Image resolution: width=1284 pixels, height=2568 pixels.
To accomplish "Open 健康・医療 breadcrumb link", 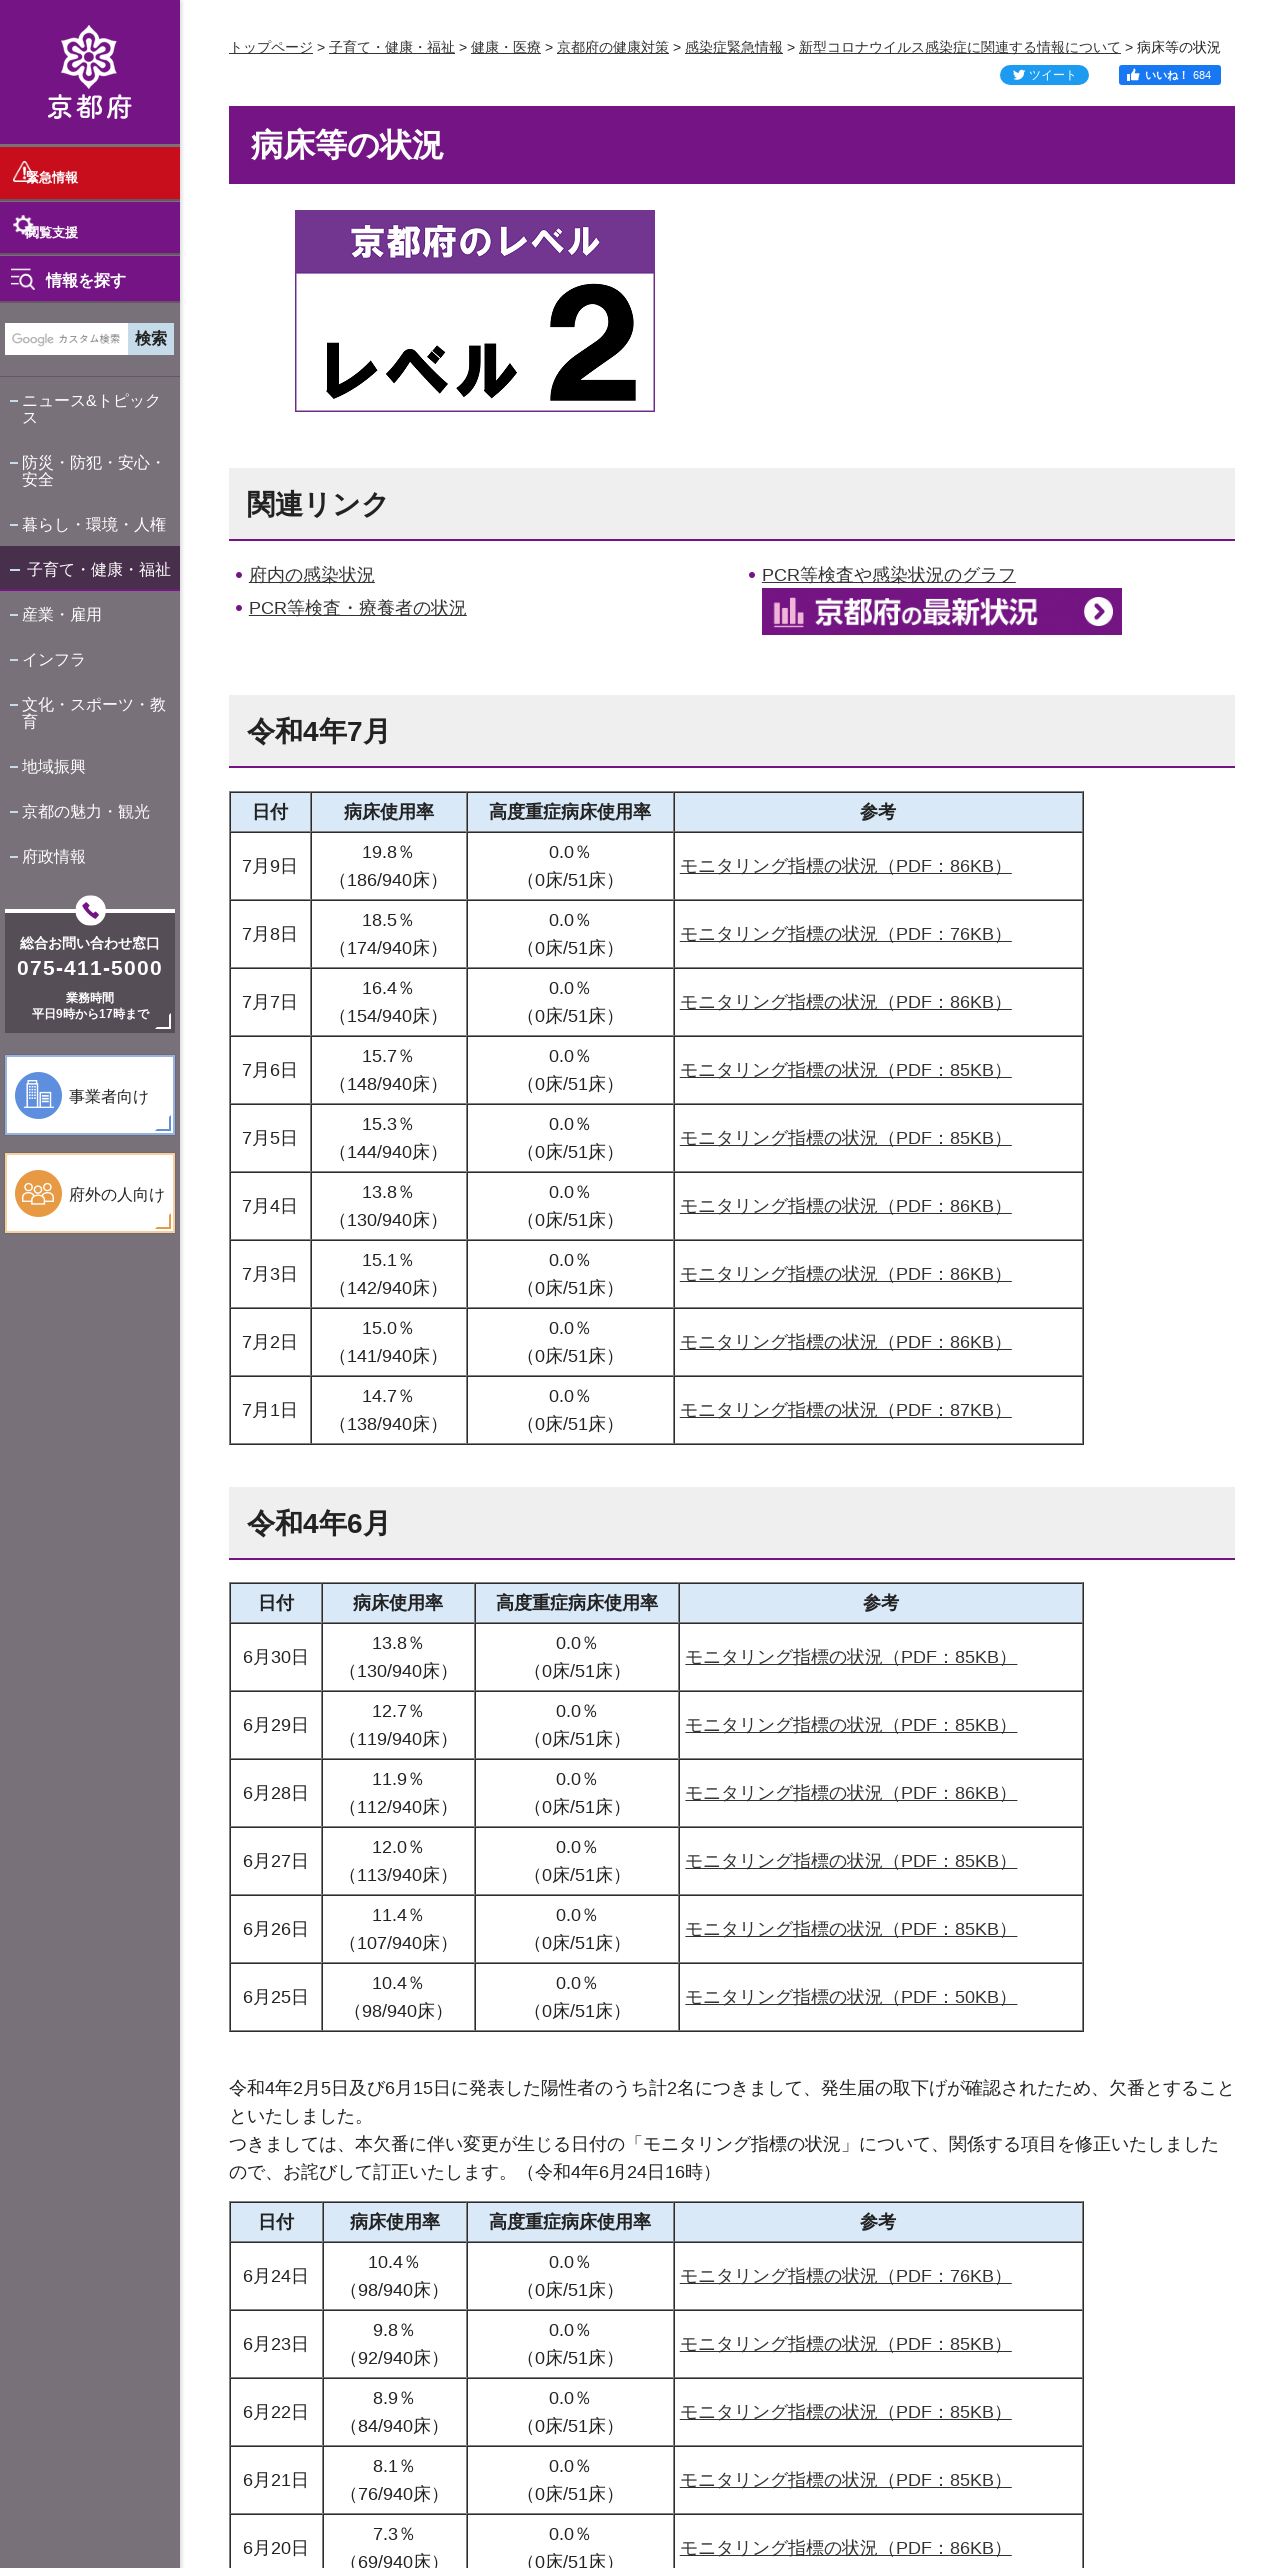I will (506, 47).
